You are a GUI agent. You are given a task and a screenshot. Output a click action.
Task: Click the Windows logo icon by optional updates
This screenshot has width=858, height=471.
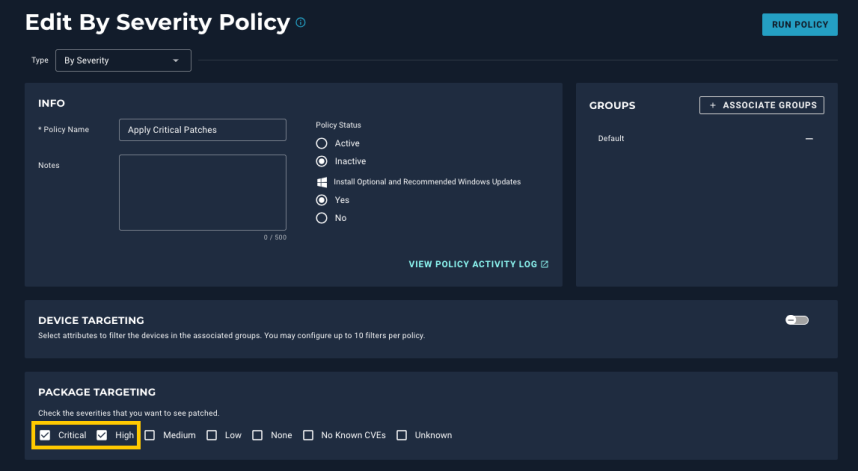[322, 182]
